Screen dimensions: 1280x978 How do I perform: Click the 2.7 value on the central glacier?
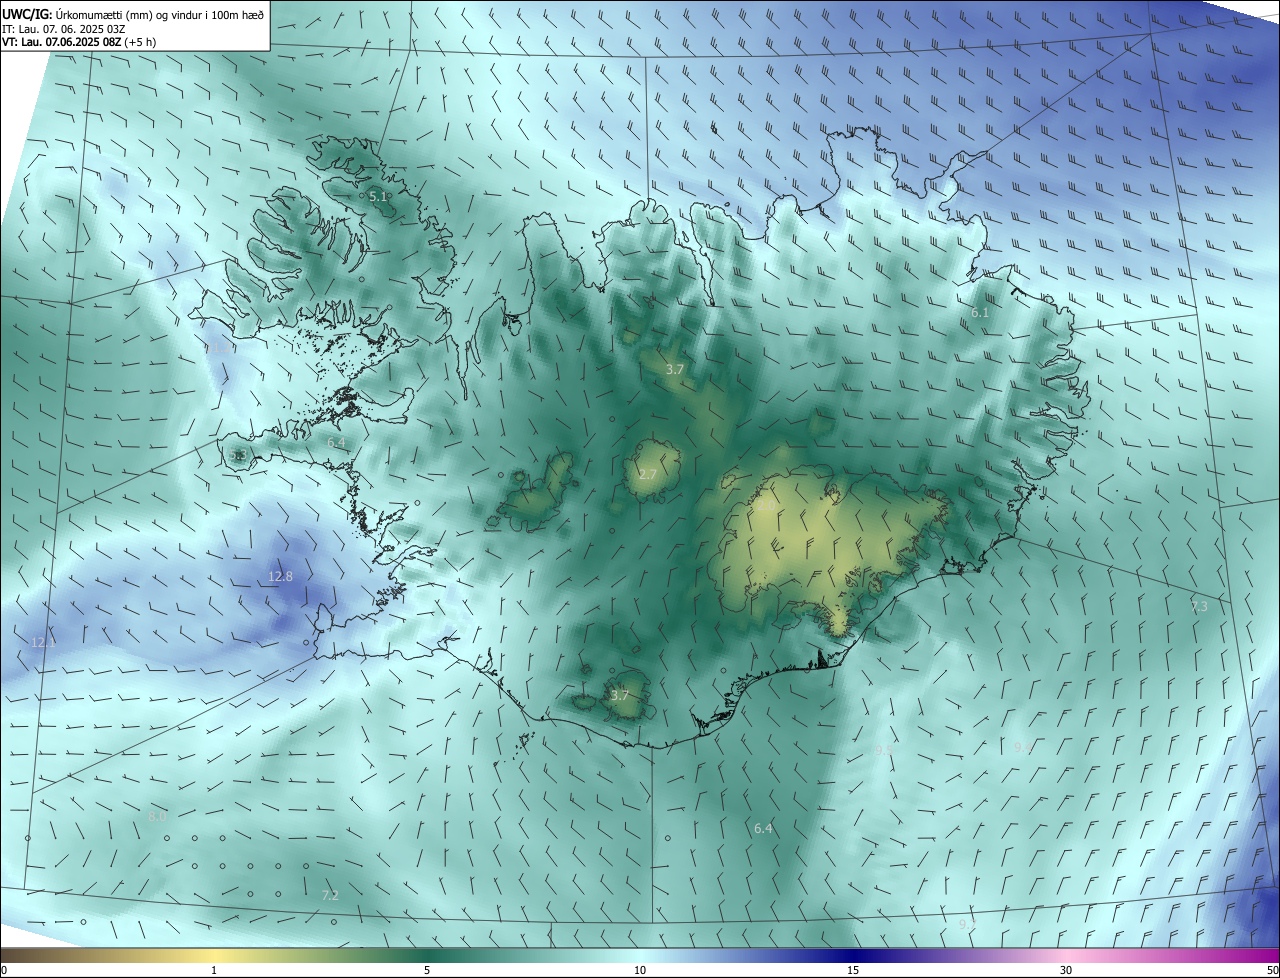click(x=648, y=474)
